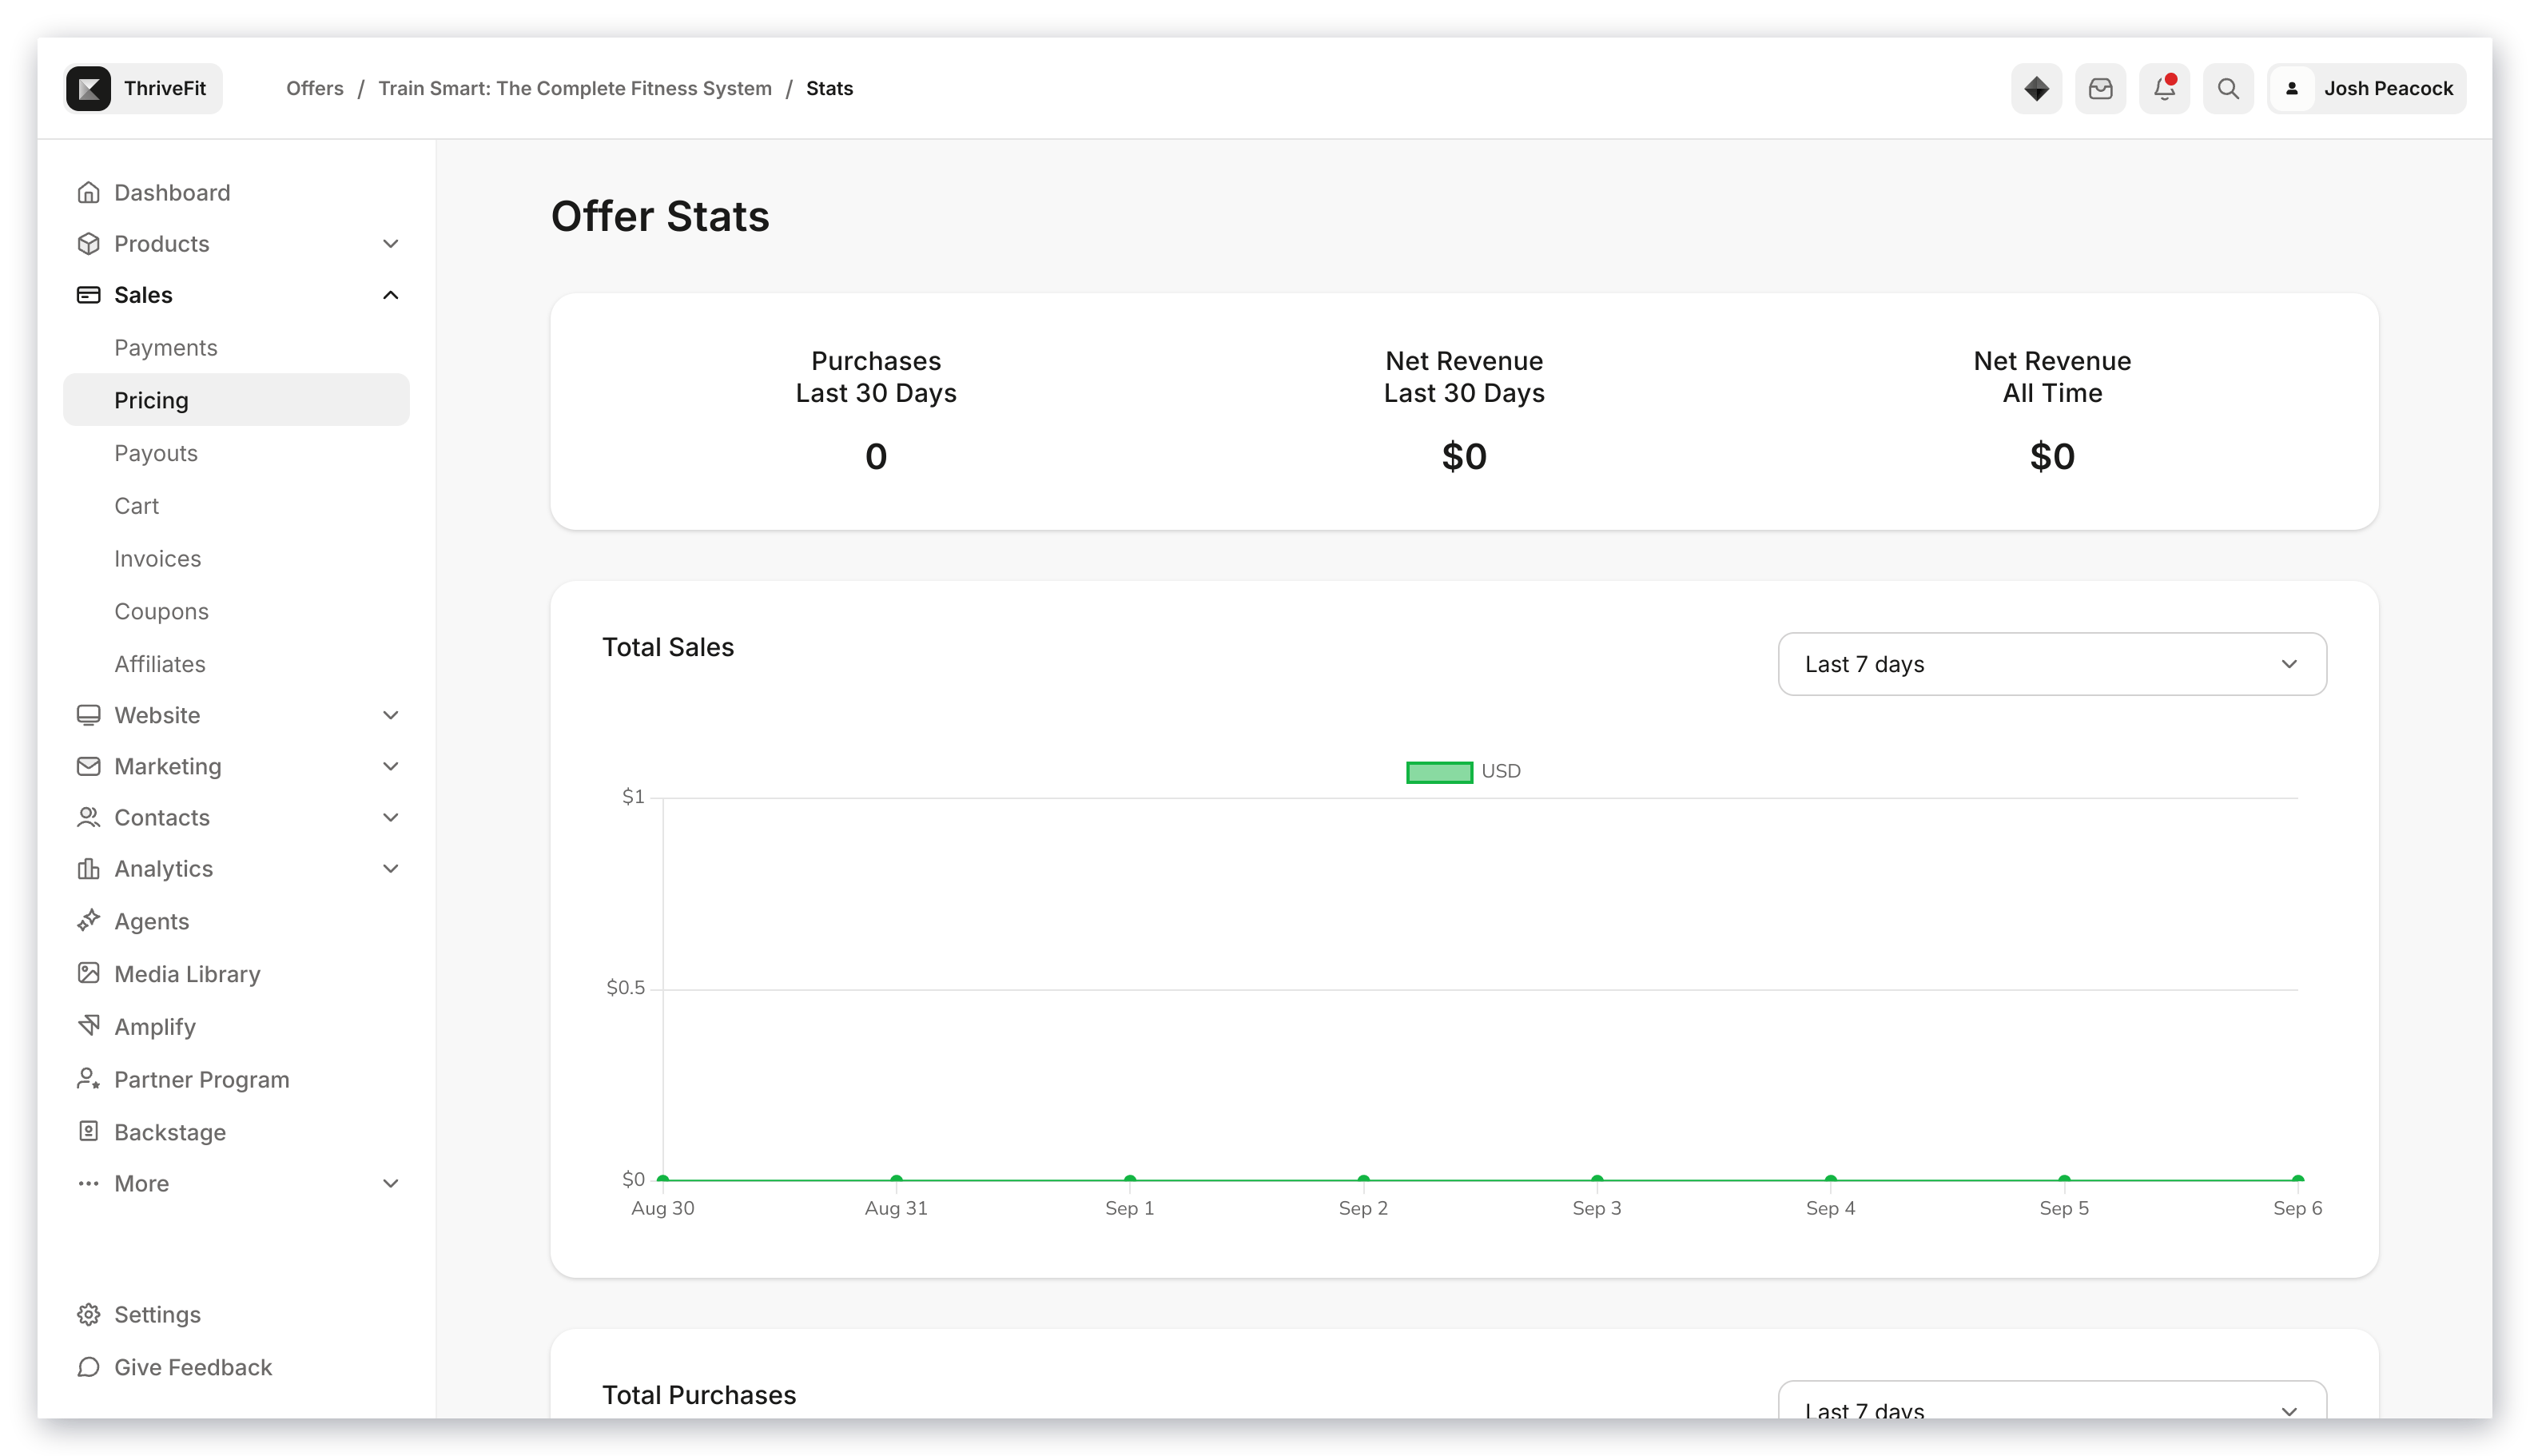Click the Amplify icon

88,1026
